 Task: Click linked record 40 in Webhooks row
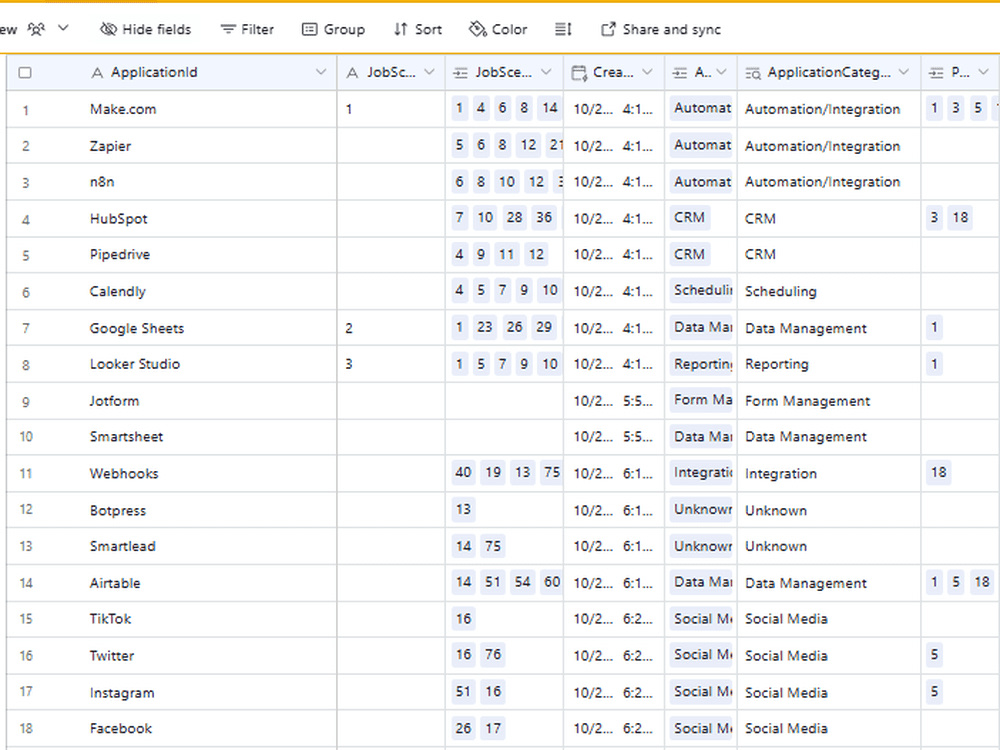coord(464,472)
